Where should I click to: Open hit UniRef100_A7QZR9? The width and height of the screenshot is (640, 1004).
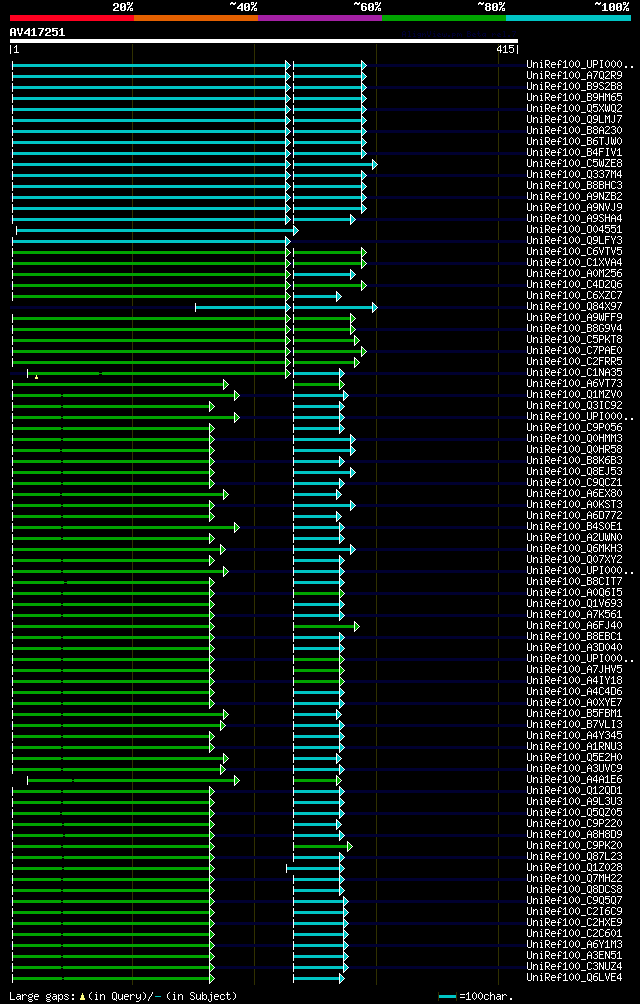coord(574,76)
